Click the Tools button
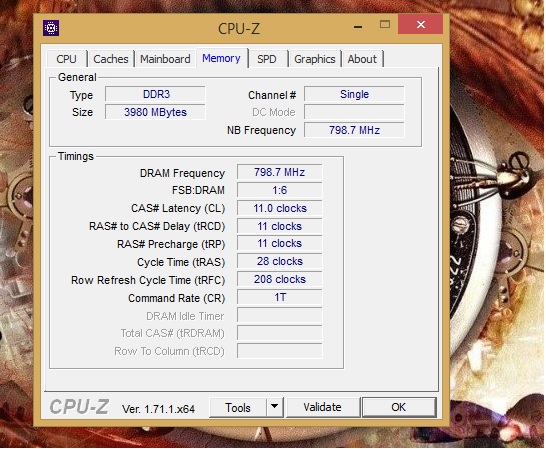Viewport: 546px width, 449px height. point(238,408)
